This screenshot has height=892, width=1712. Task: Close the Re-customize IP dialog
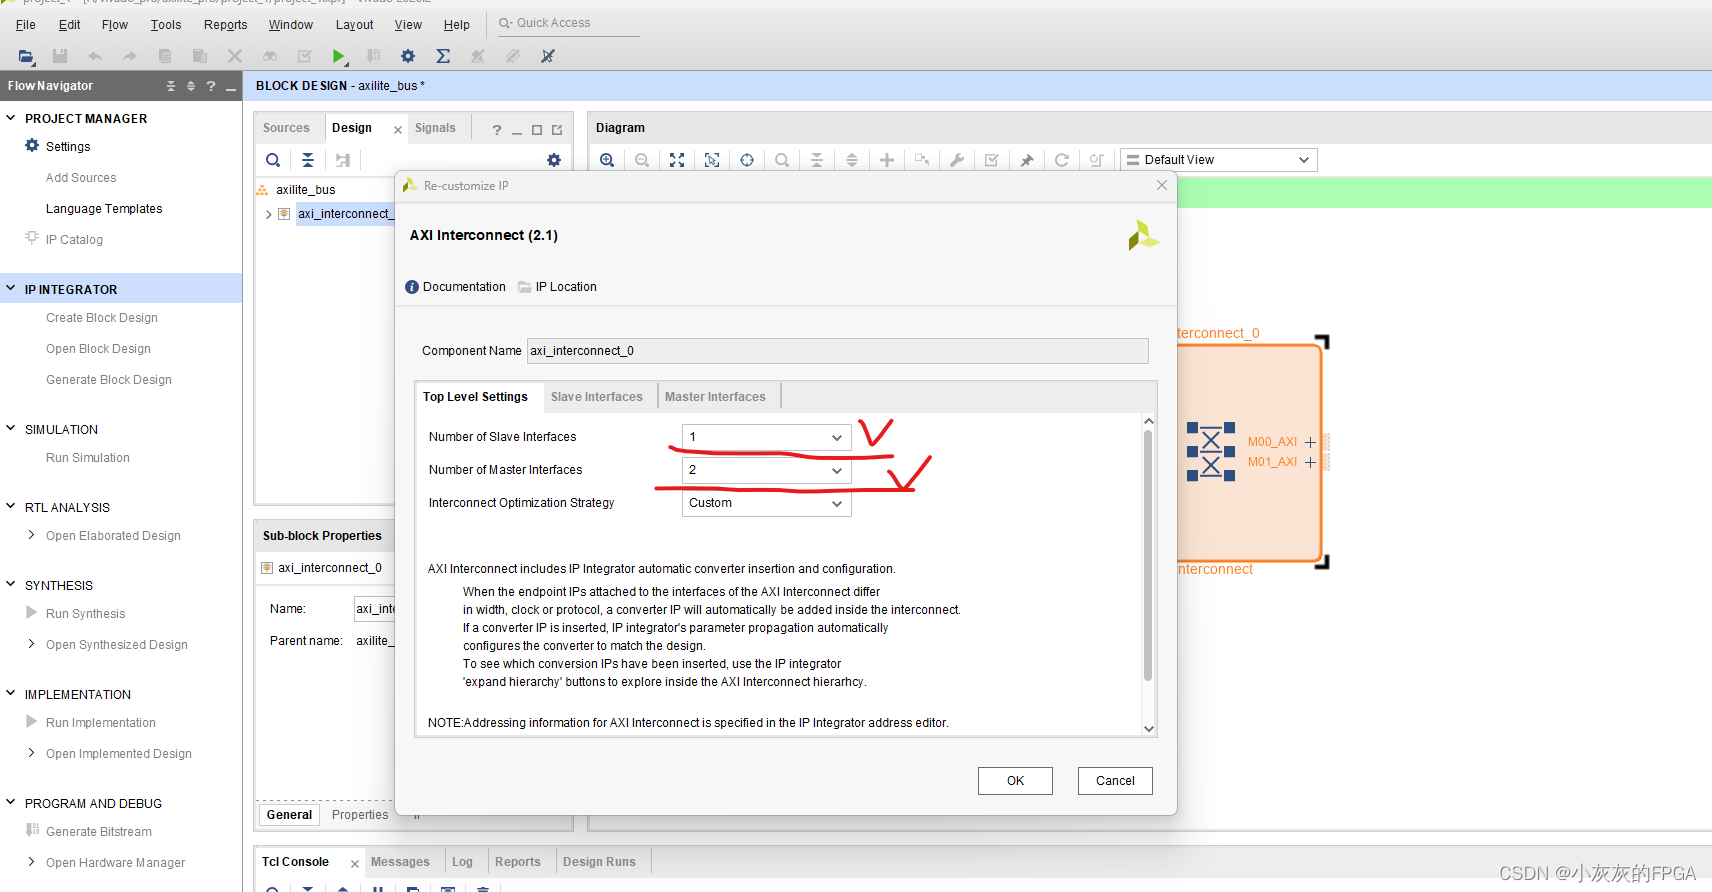tap(1161, 185)
